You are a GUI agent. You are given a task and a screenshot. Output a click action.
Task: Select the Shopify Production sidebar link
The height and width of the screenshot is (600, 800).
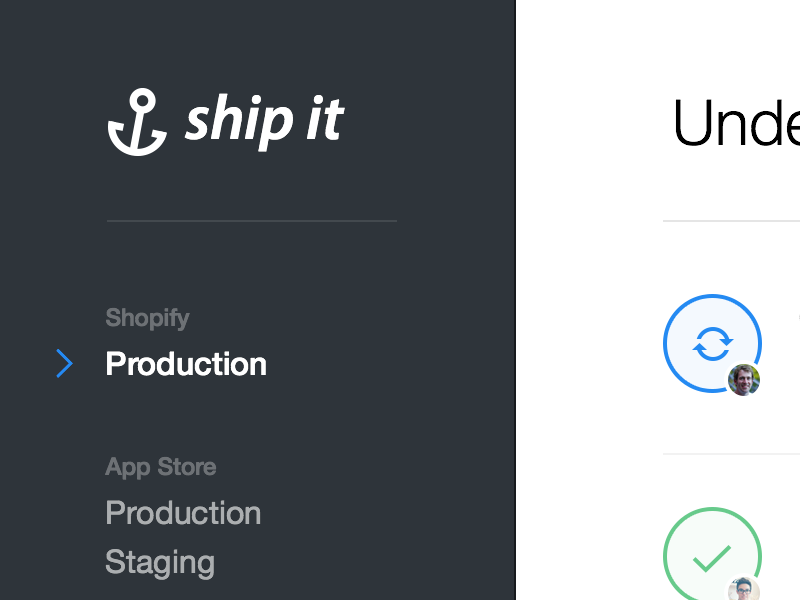[186, 363]
